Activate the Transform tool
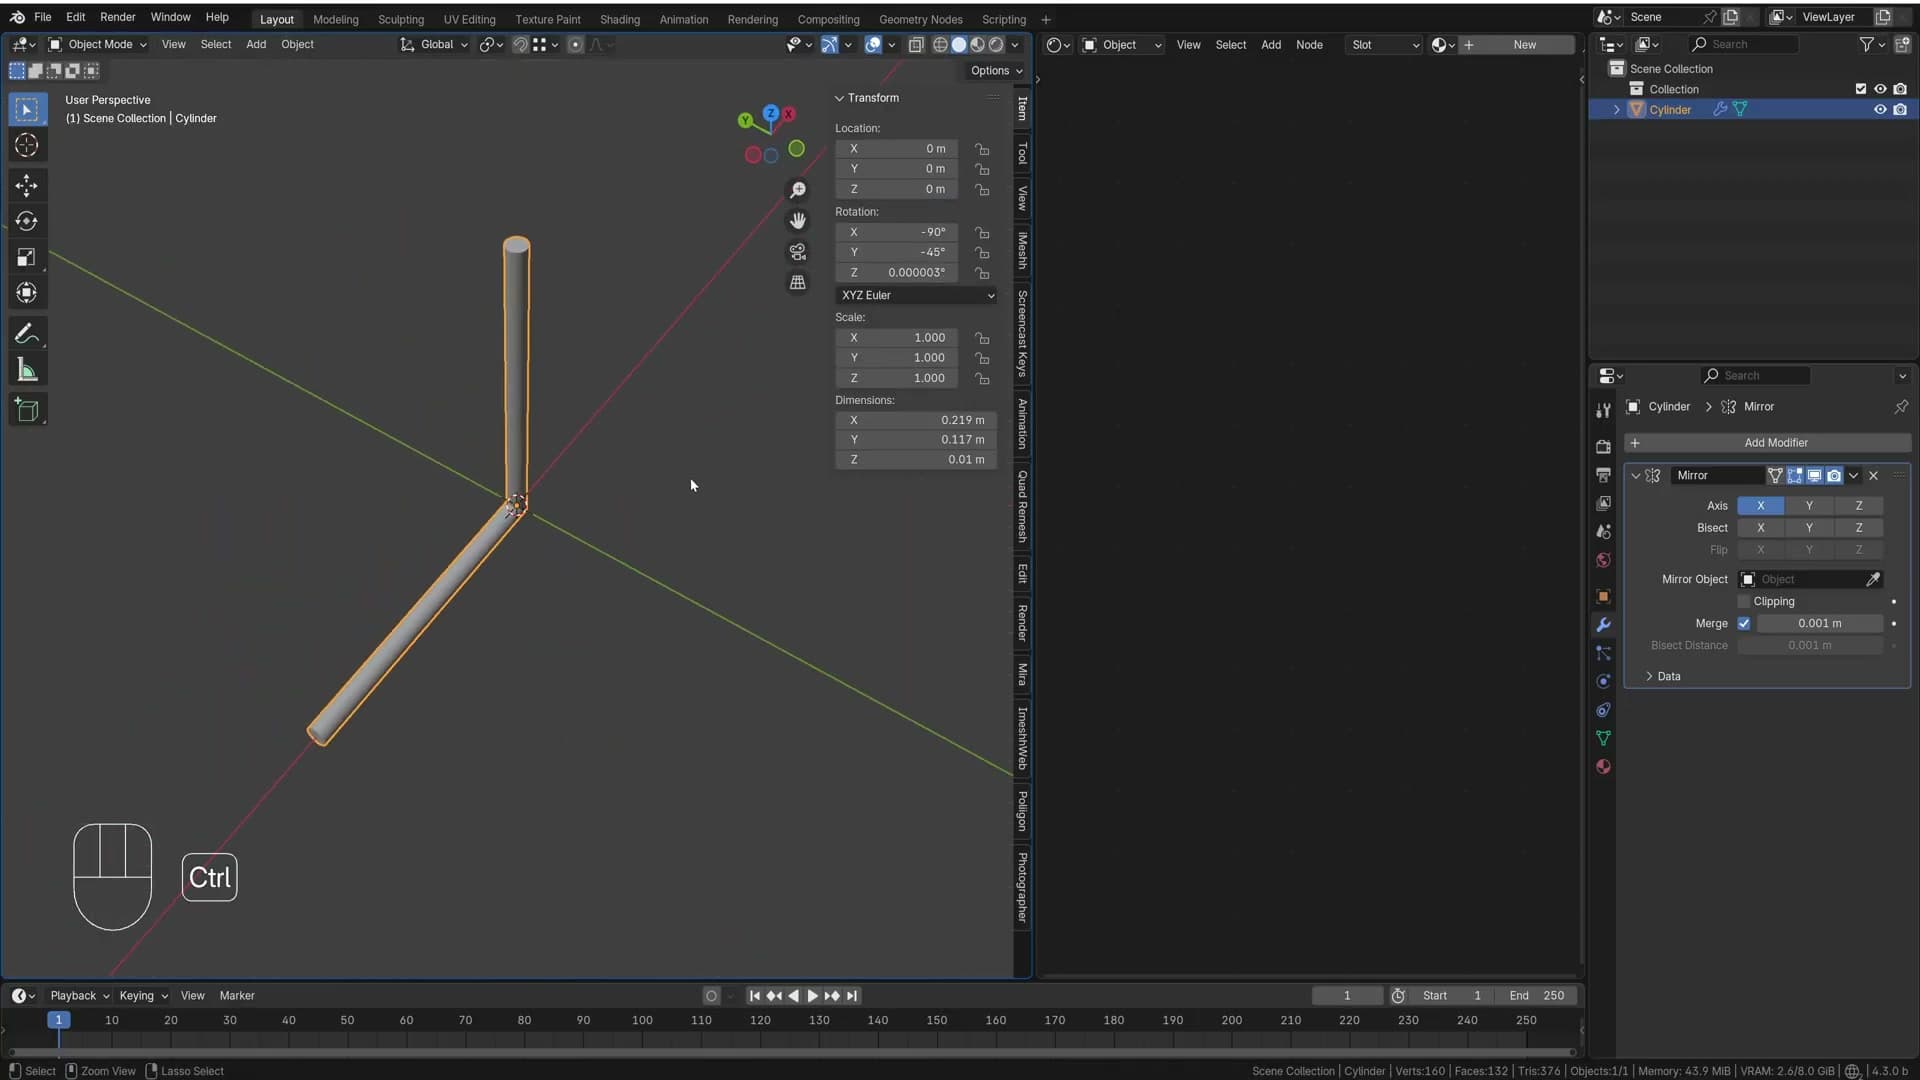 pyautogui.click(x=27, y=293)
